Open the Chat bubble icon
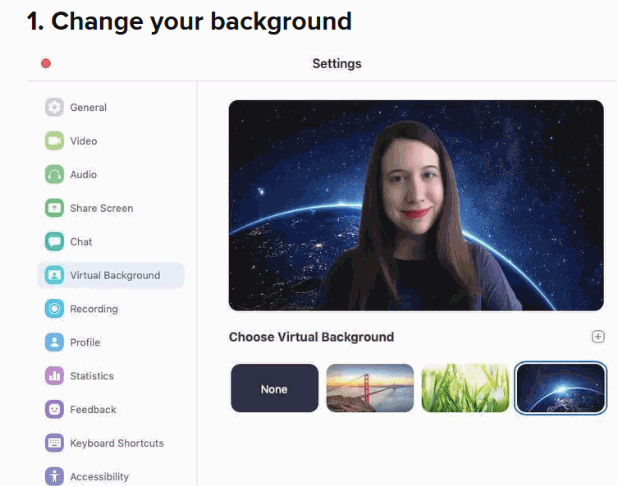617x486 pixels. click(54, 242)
